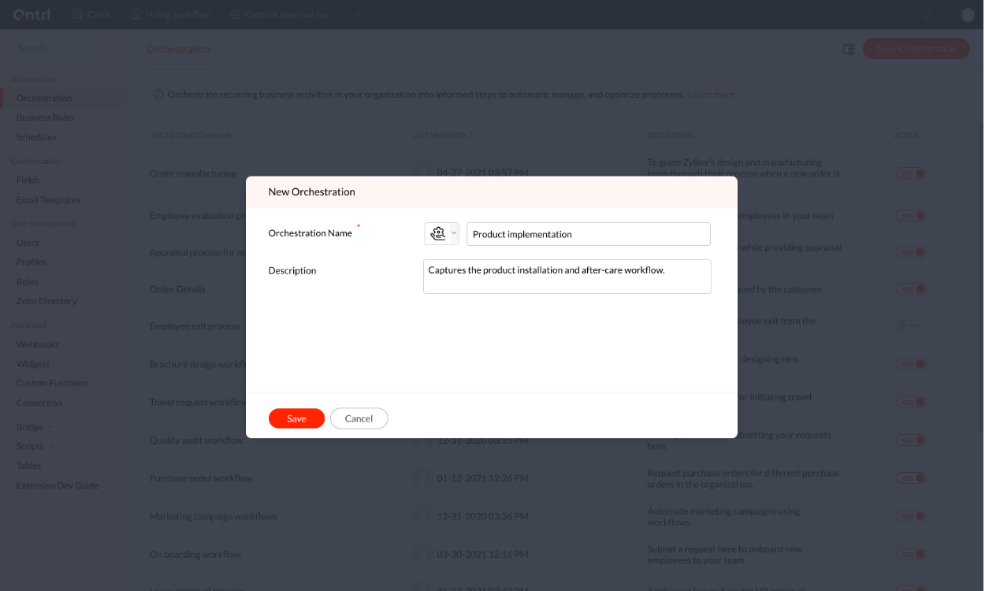Click the search magnifier icon in sidebar
985x591 pixels.
(x=106, y=49)
